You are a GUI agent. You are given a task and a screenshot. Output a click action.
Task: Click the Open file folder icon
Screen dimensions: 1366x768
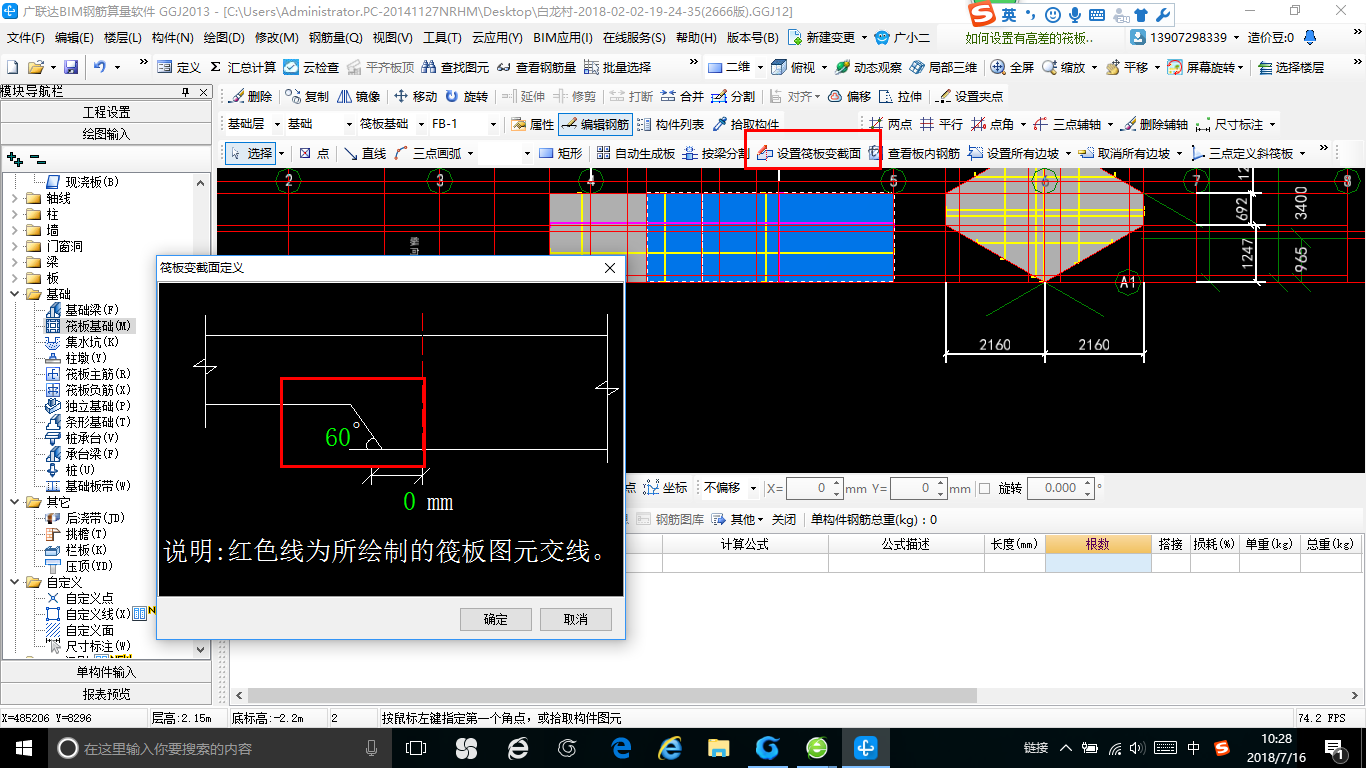pos(36,67)
